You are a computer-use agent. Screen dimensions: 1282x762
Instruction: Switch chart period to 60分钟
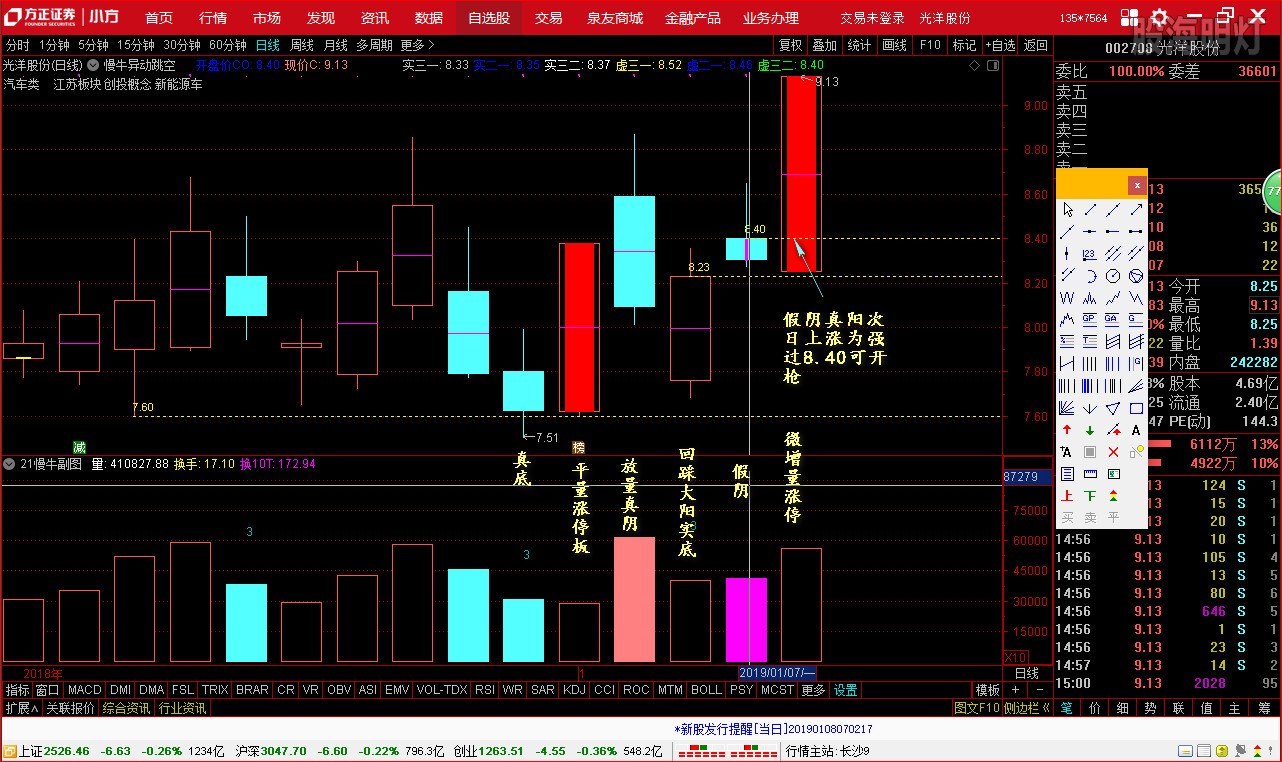click(x=228, y=45)
